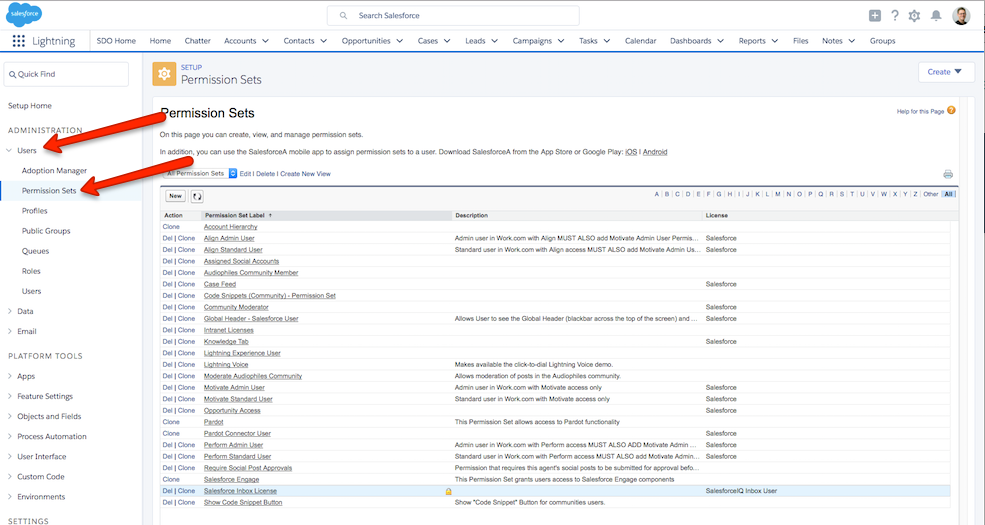Viewport: 985px width, 525px height.
Task: Open the notifications bell icon
Action: tap(936, 16)
